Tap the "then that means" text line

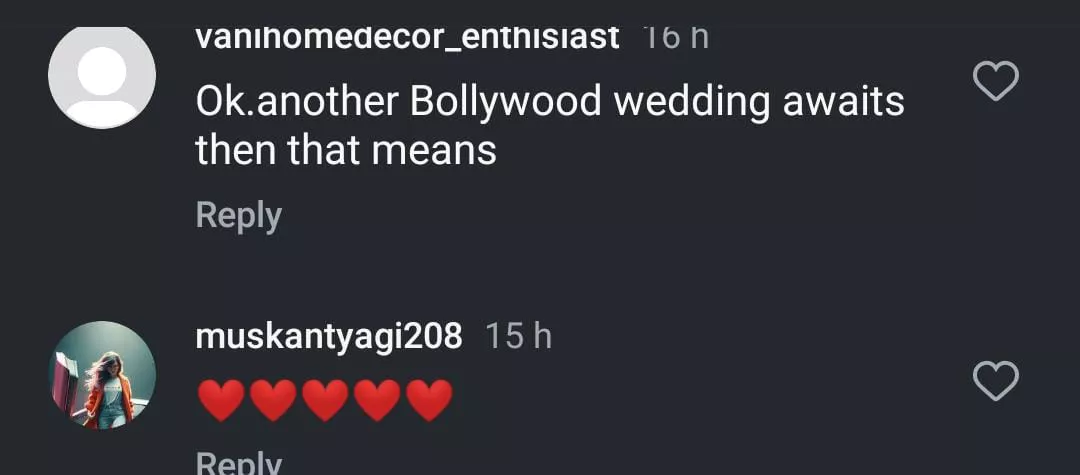point(346,150)
